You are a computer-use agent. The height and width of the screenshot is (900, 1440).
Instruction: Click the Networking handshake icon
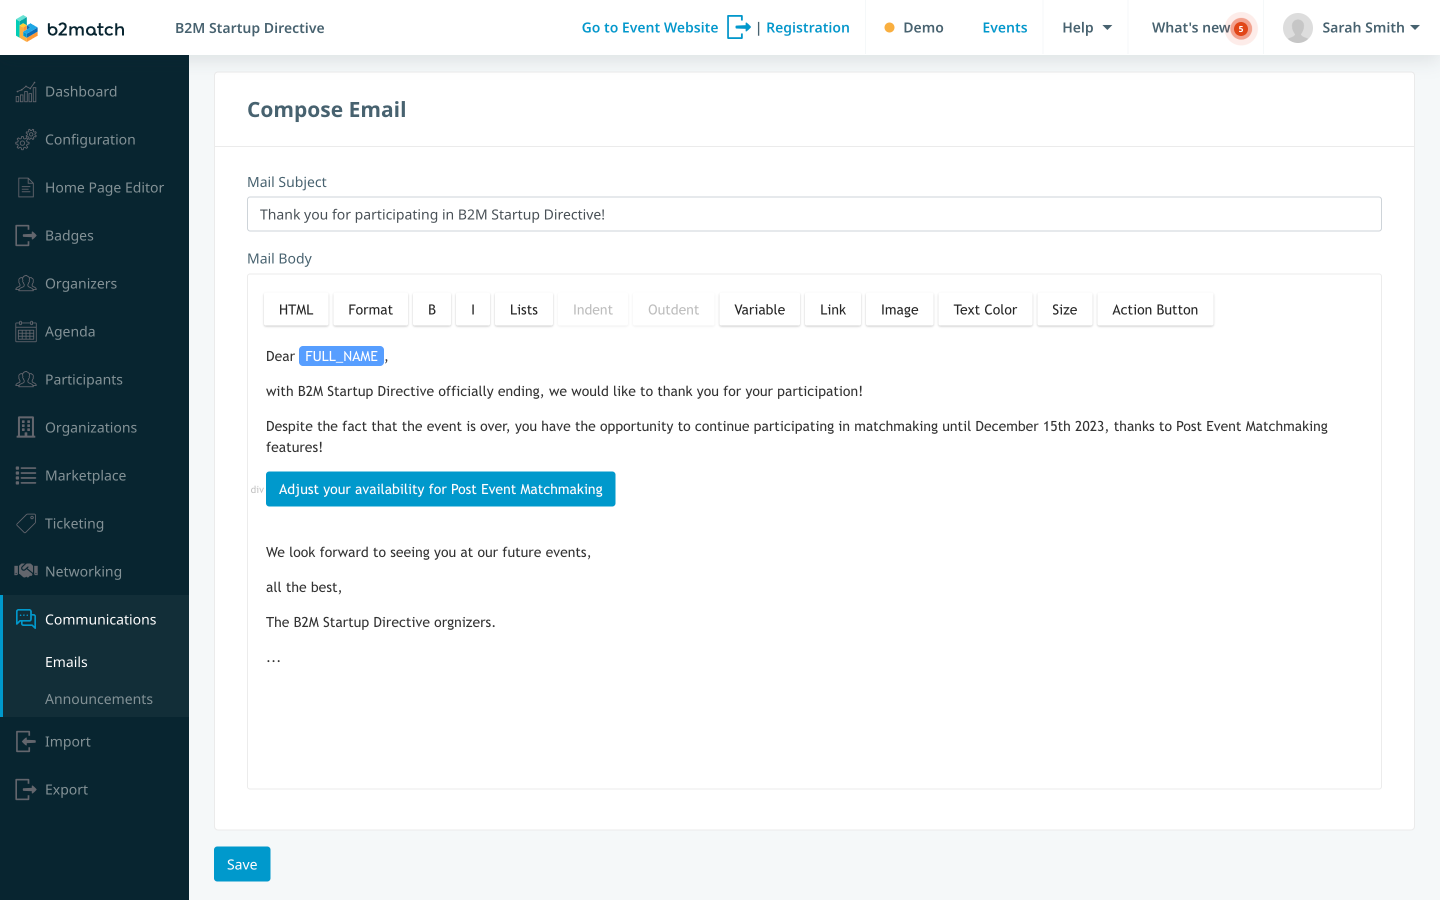click(x=26, y=571)
